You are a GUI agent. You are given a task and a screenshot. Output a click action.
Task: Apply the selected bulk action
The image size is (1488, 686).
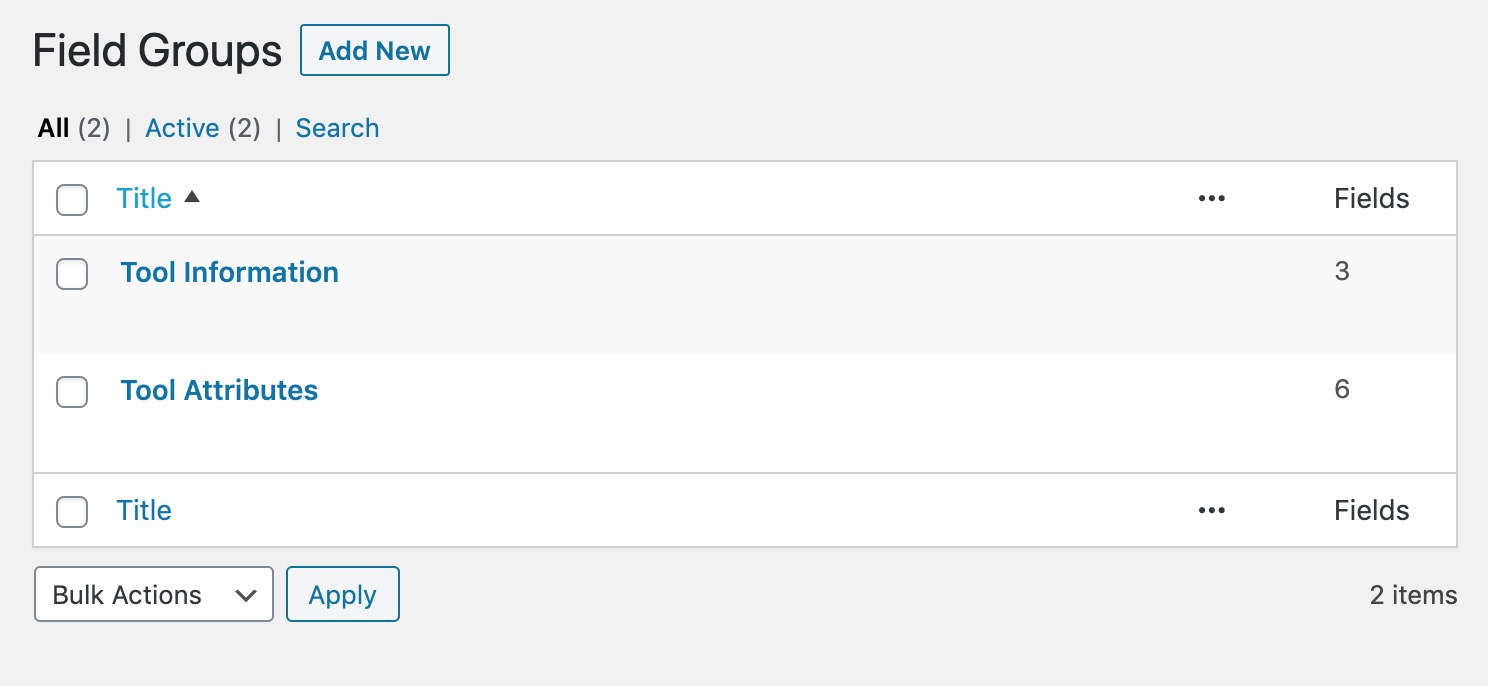(342, 594)
